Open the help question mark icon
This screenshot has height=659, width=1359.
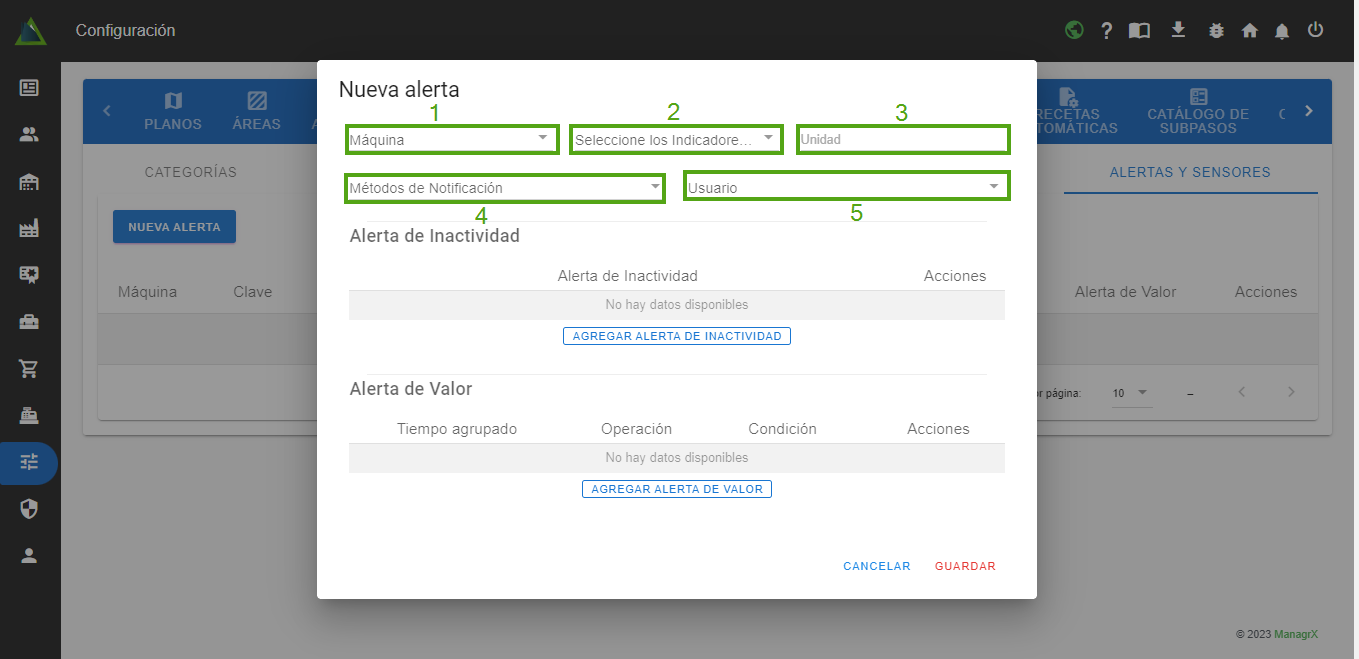tap(1107, 31)
